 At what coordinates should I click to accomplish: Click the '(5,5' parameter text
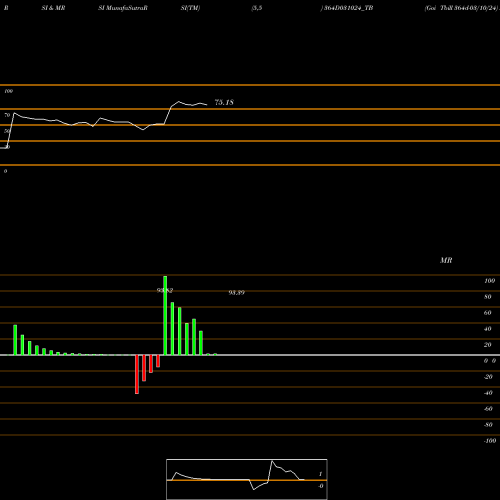coord(257,8)
